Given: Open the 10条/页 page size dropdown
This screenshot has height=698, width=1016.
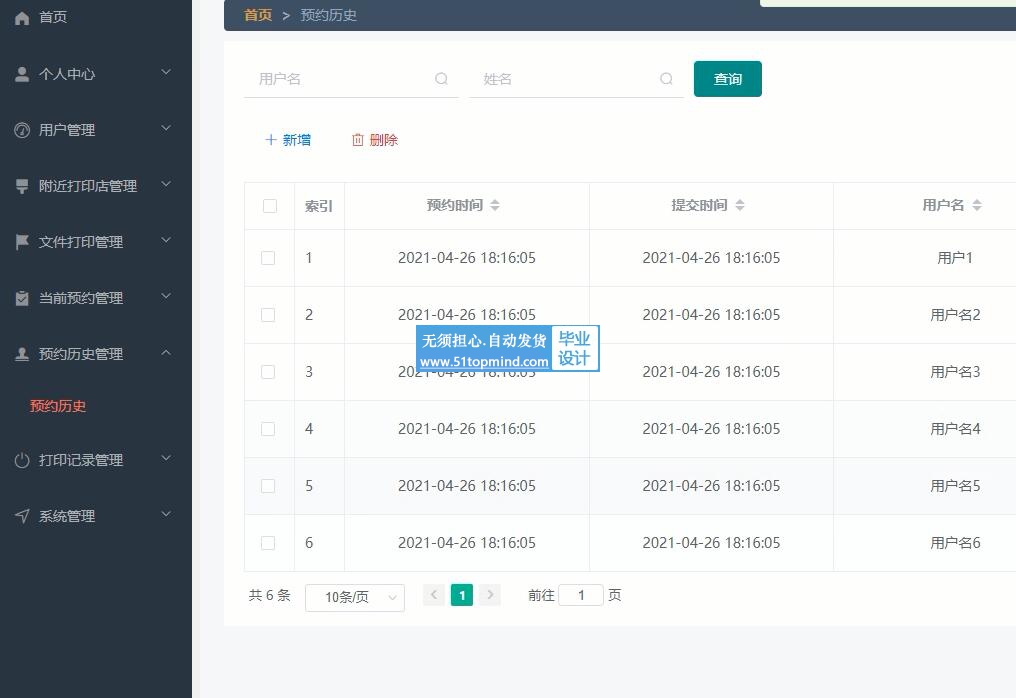Looking at the screenshot, I should 354,597.
